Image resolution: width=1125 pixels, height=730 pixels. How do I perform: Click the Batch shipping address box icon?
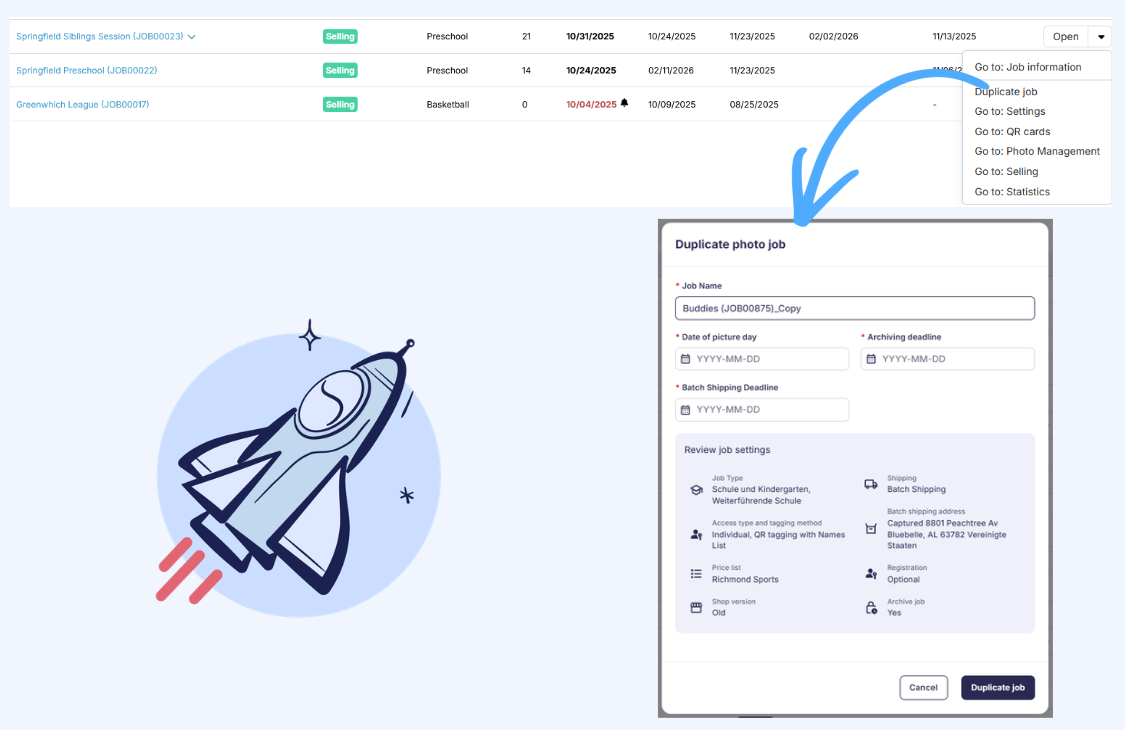pos(871,528)
